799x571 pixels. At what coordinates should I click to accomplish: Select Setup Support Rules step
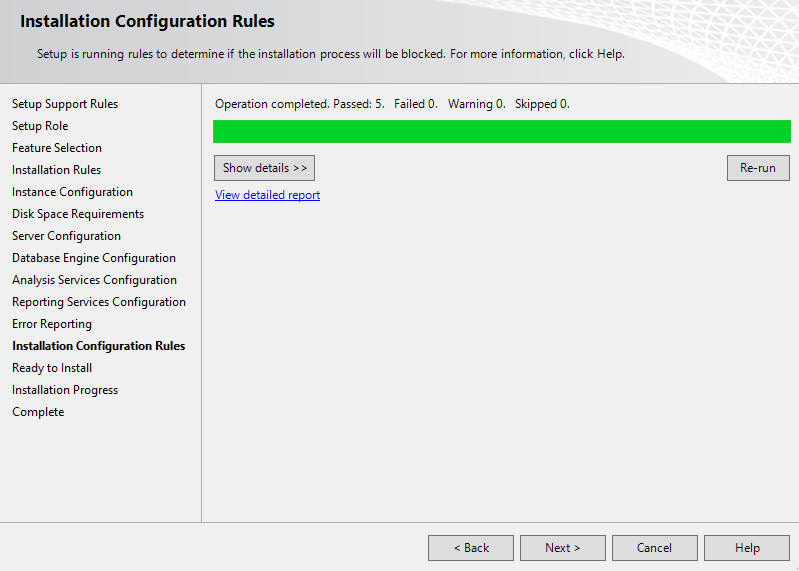65,104
